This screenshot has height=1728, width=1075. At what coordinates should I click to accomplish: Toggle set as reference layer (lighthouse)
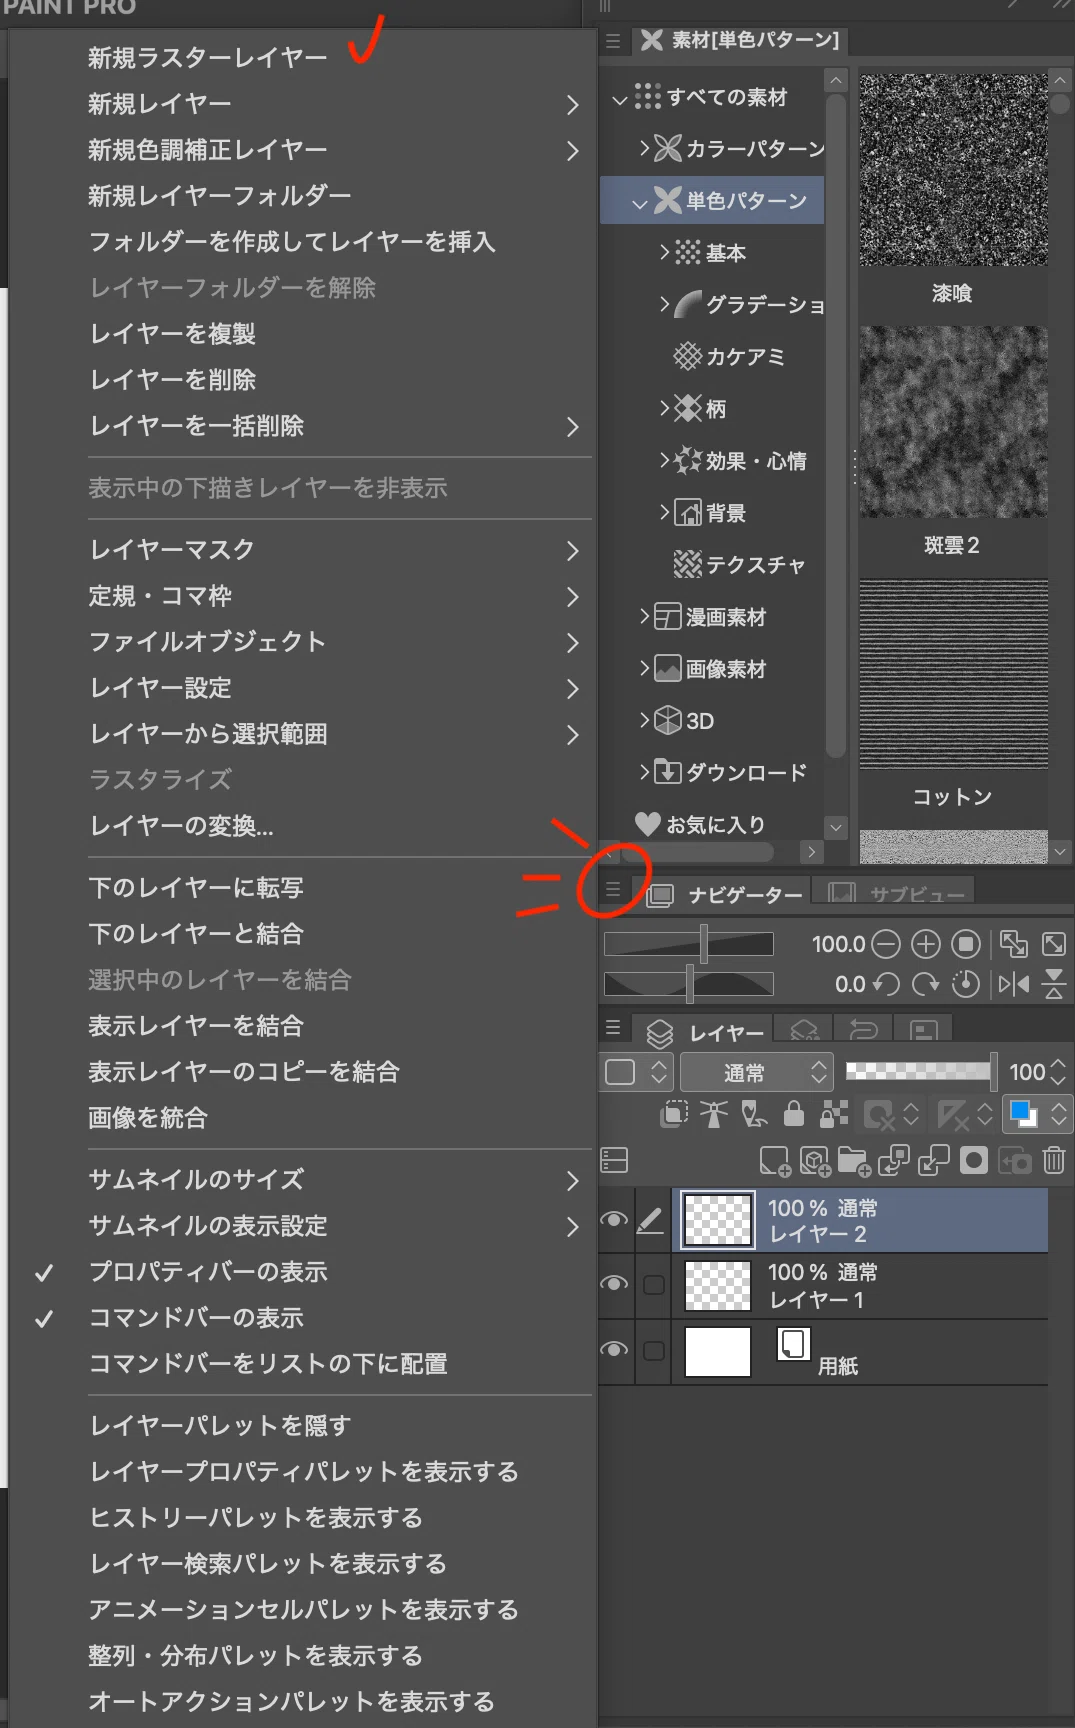click(x=714, y=1114)
